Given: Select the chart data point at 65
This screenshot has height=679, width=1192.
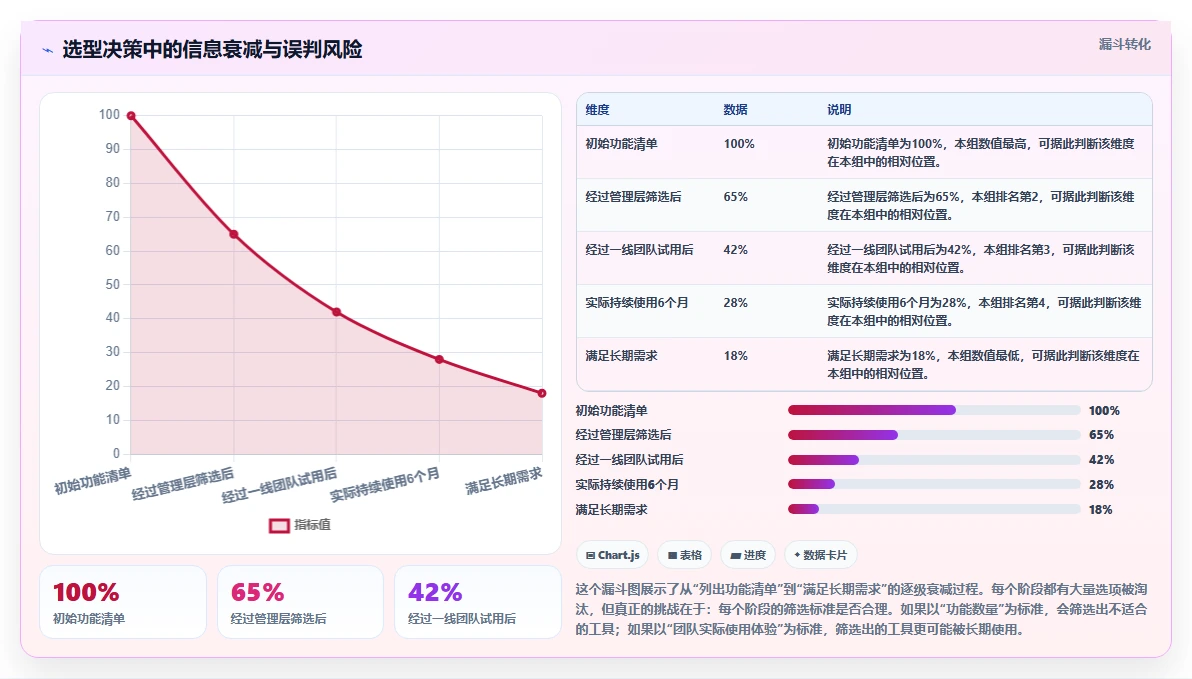Looking at the screenshot, I should [x=234, y=234].
